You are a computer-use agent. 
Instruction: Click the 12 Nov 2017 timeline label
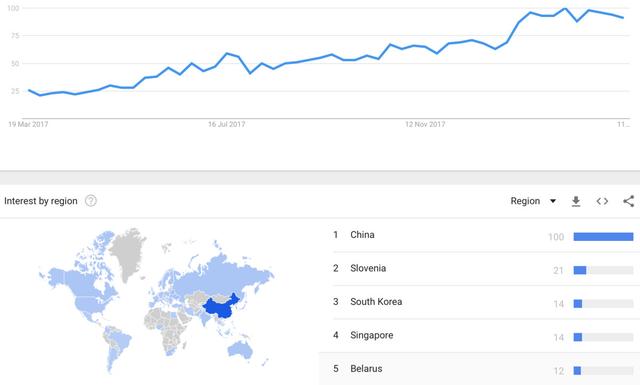(425, 124)
